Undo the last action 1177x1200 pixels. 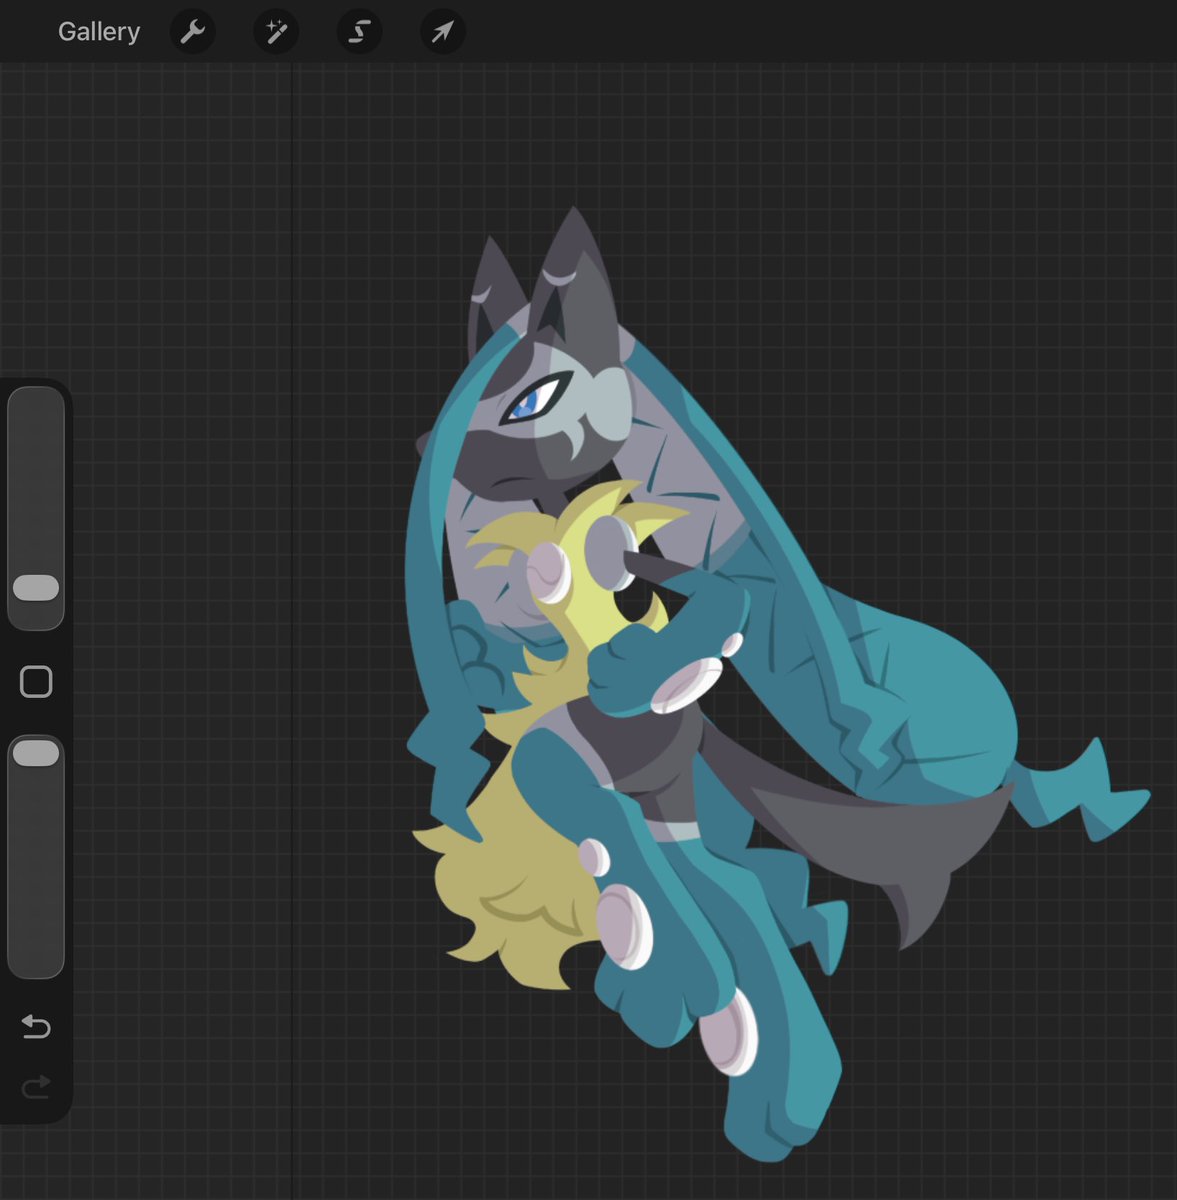[x=36, y=1026]
